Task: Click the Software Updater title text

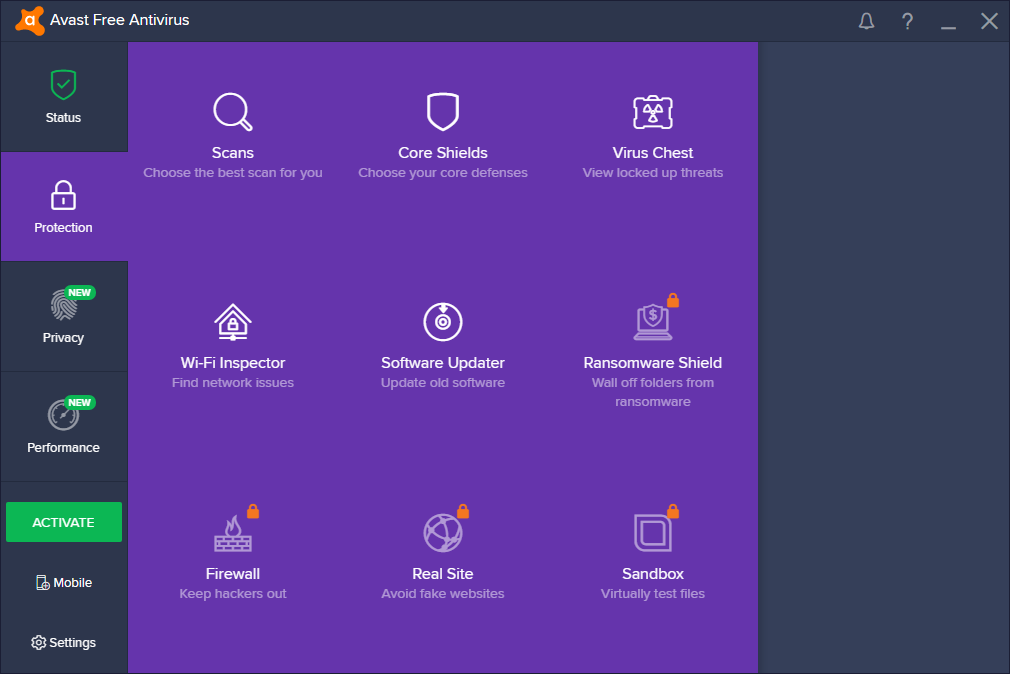Action: [x=443, y=363]
